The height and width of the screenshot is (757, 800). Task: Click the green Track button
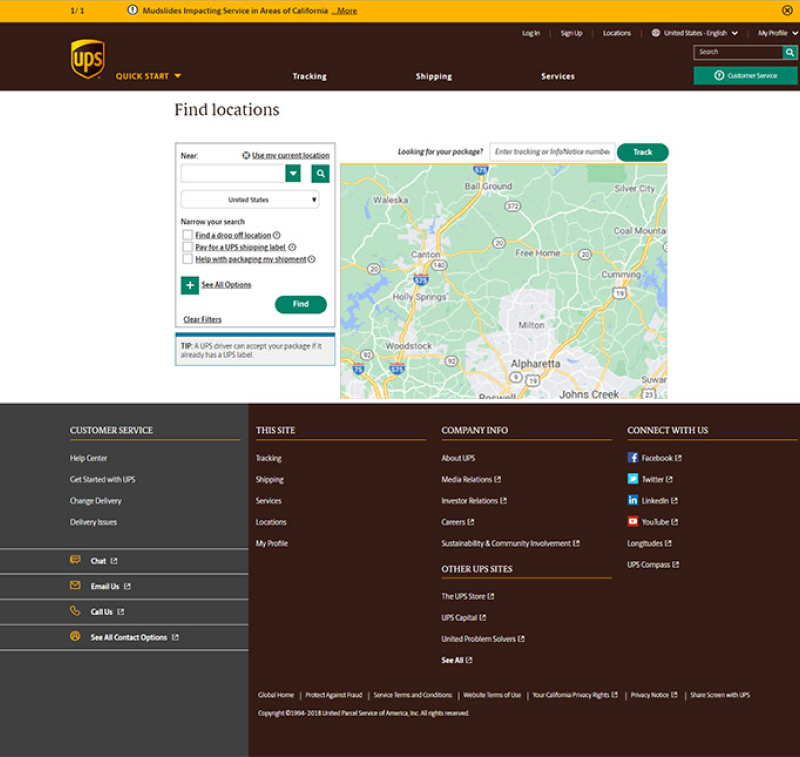pos(642,152)
